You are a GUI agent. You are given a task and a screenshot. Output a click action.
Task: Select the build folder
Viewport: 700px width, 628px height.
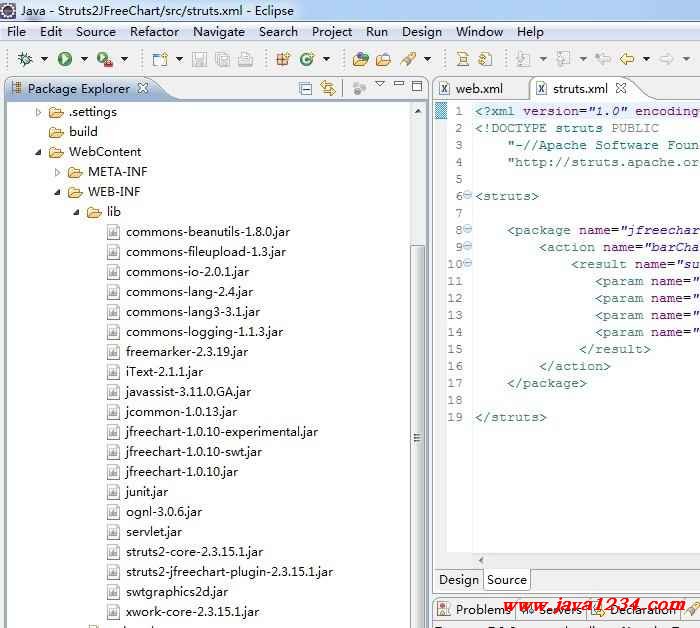(x=83, y=132)
